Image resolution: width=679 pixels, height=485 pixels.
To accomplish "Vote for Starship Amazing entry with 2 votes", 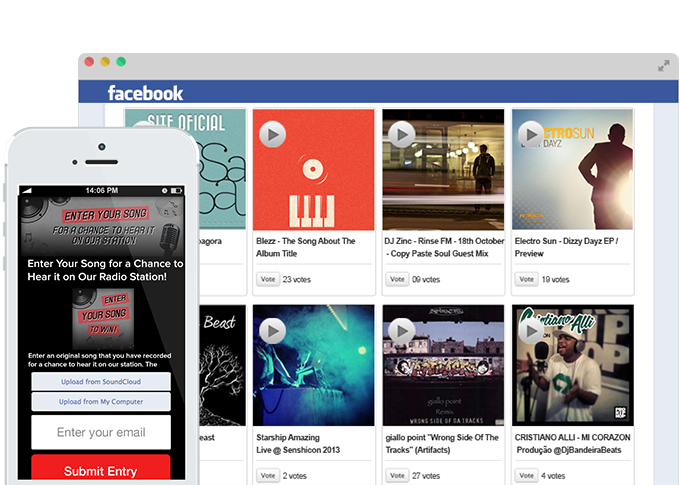I will (x=268, y=475).
